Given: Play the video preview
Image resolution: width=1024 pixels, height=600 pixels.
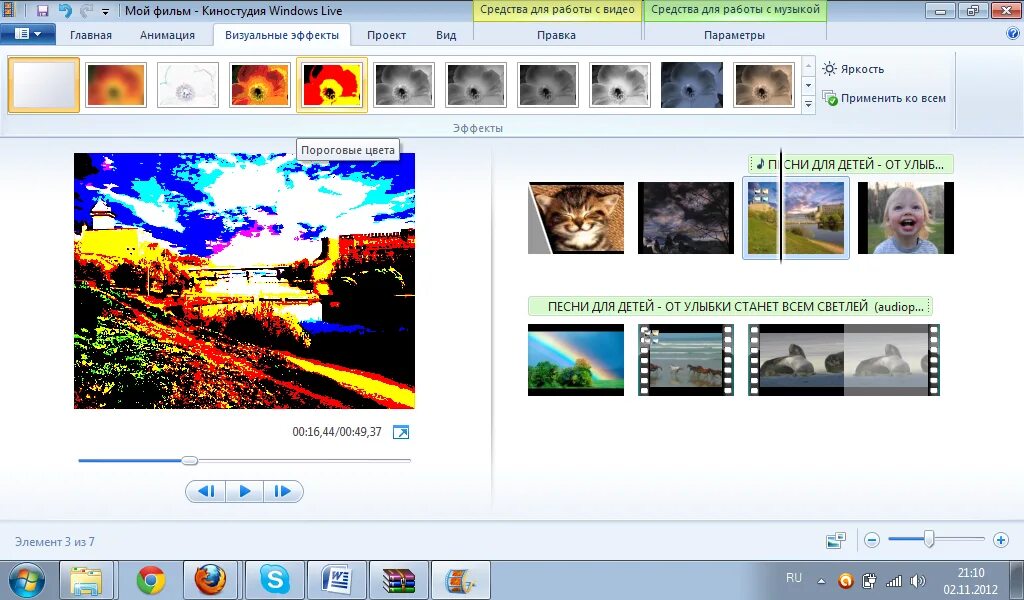Looking at the screenshot, I should (245, 492).
